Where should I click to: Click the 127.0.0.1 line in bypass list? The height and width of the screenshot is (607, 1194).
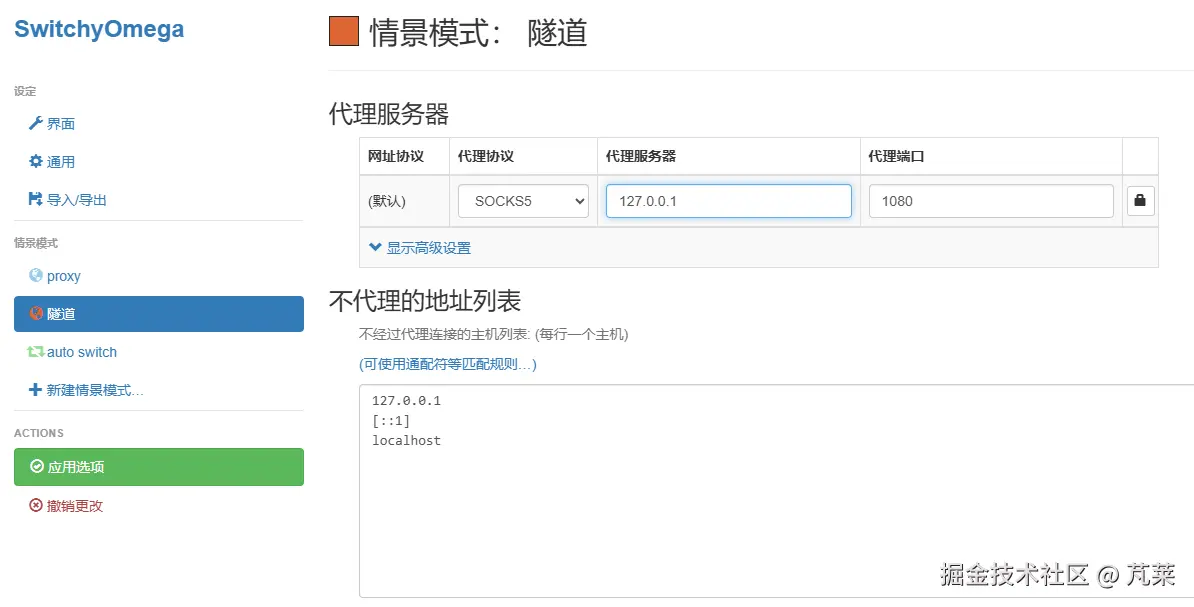point(406,401)
